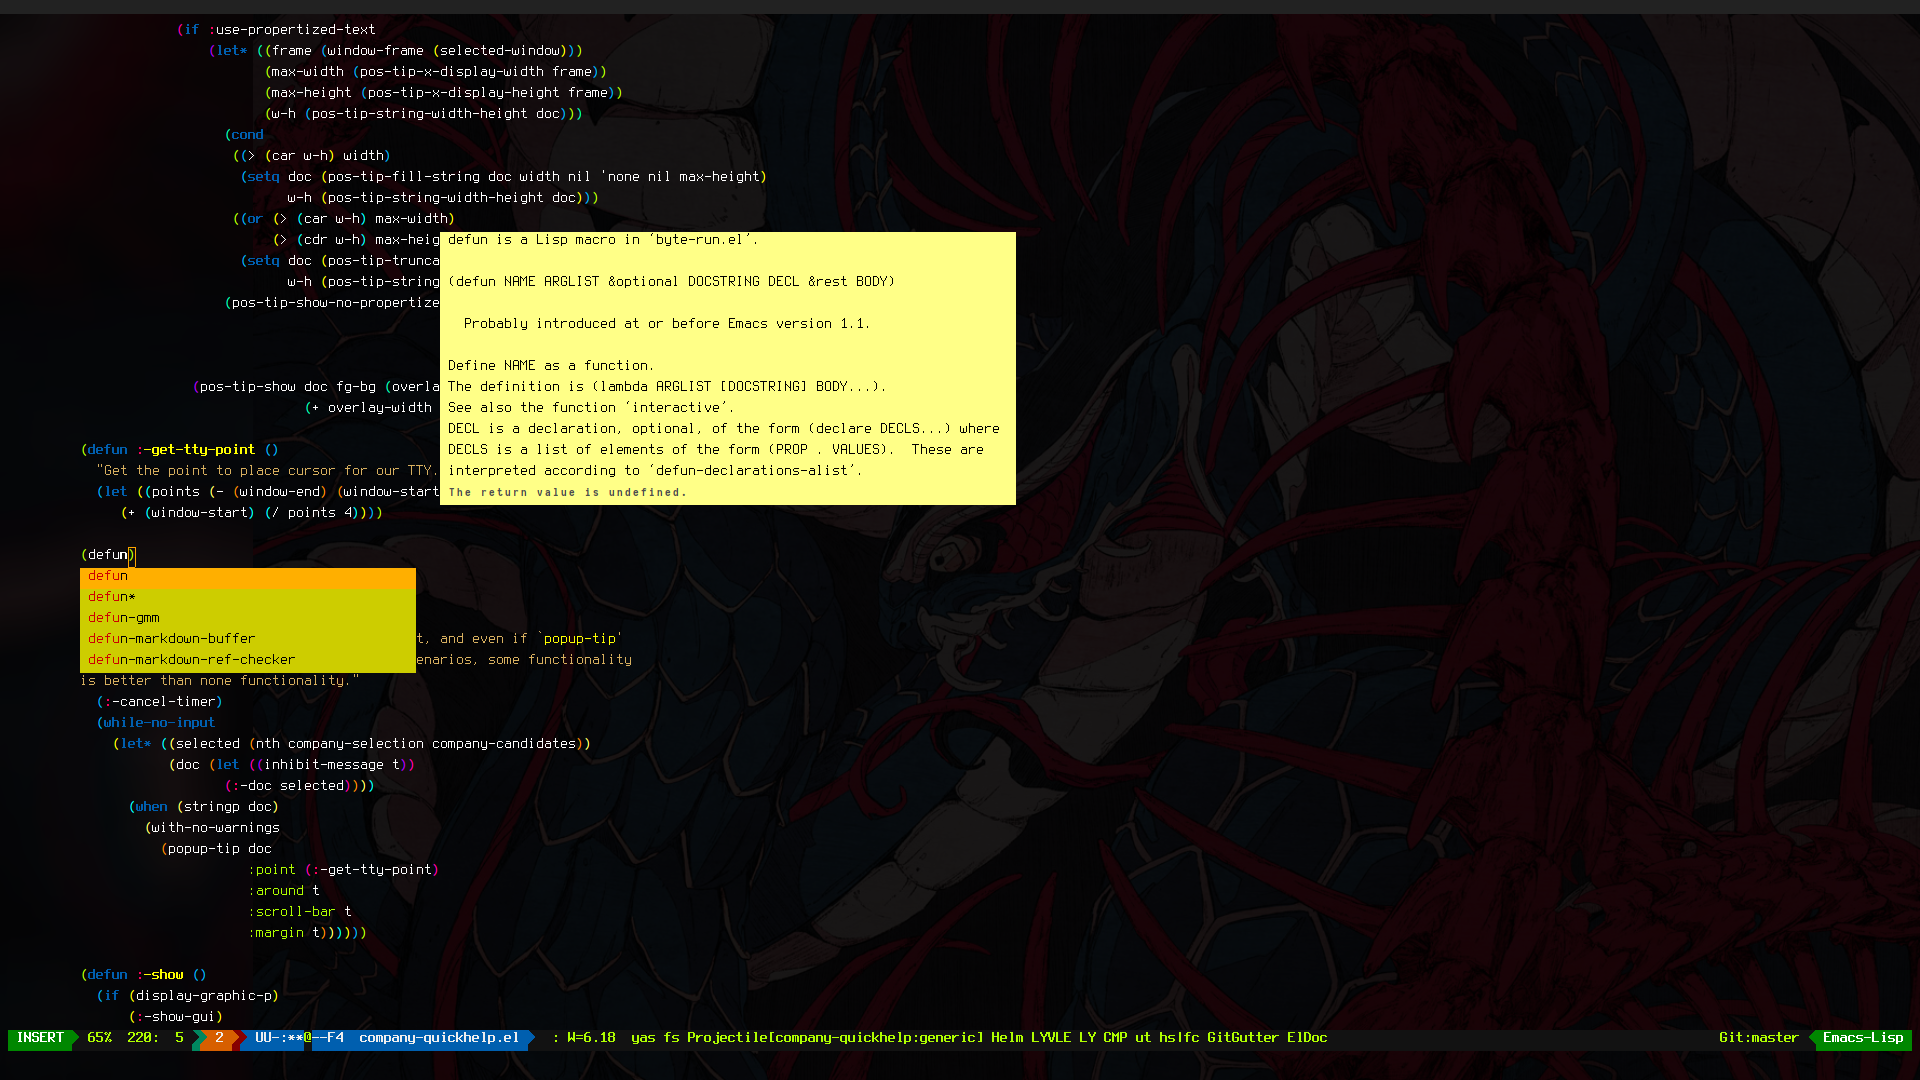
Task: Select defun-markdown-buffer from completion popup
Action: [x=171, y=639]
